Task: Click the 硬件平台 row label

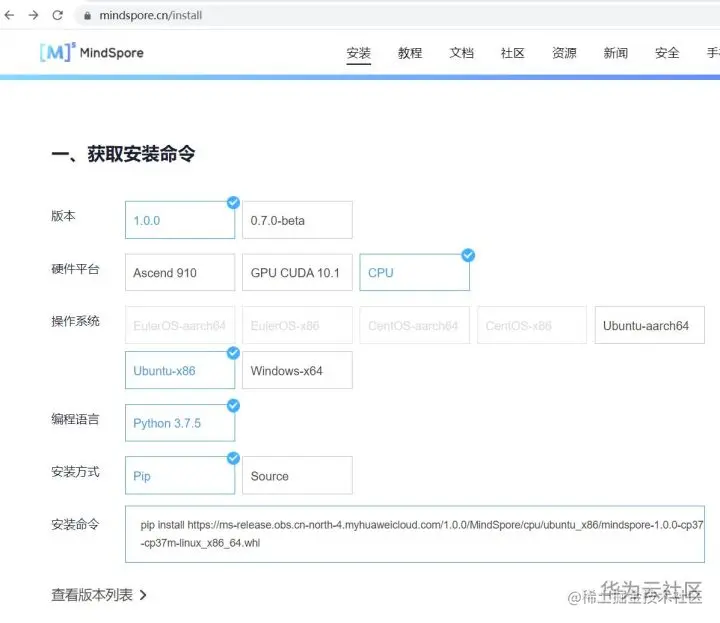Action: [75, 269]
